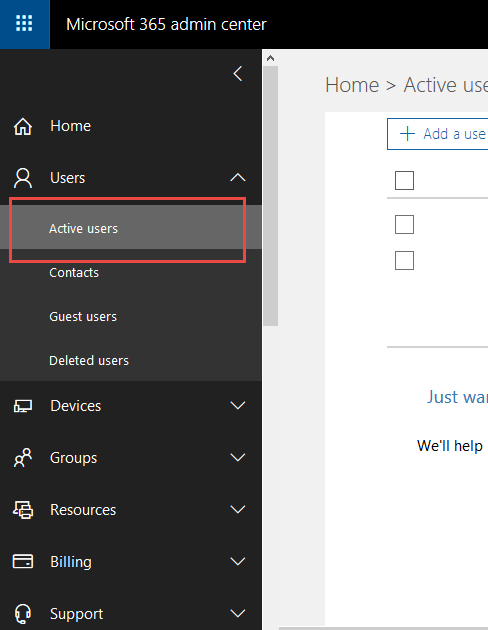The height and width of the screenshot is (630, 488).
Task: Click the 'Just wan…' blue link text
Action: (457, 397)
